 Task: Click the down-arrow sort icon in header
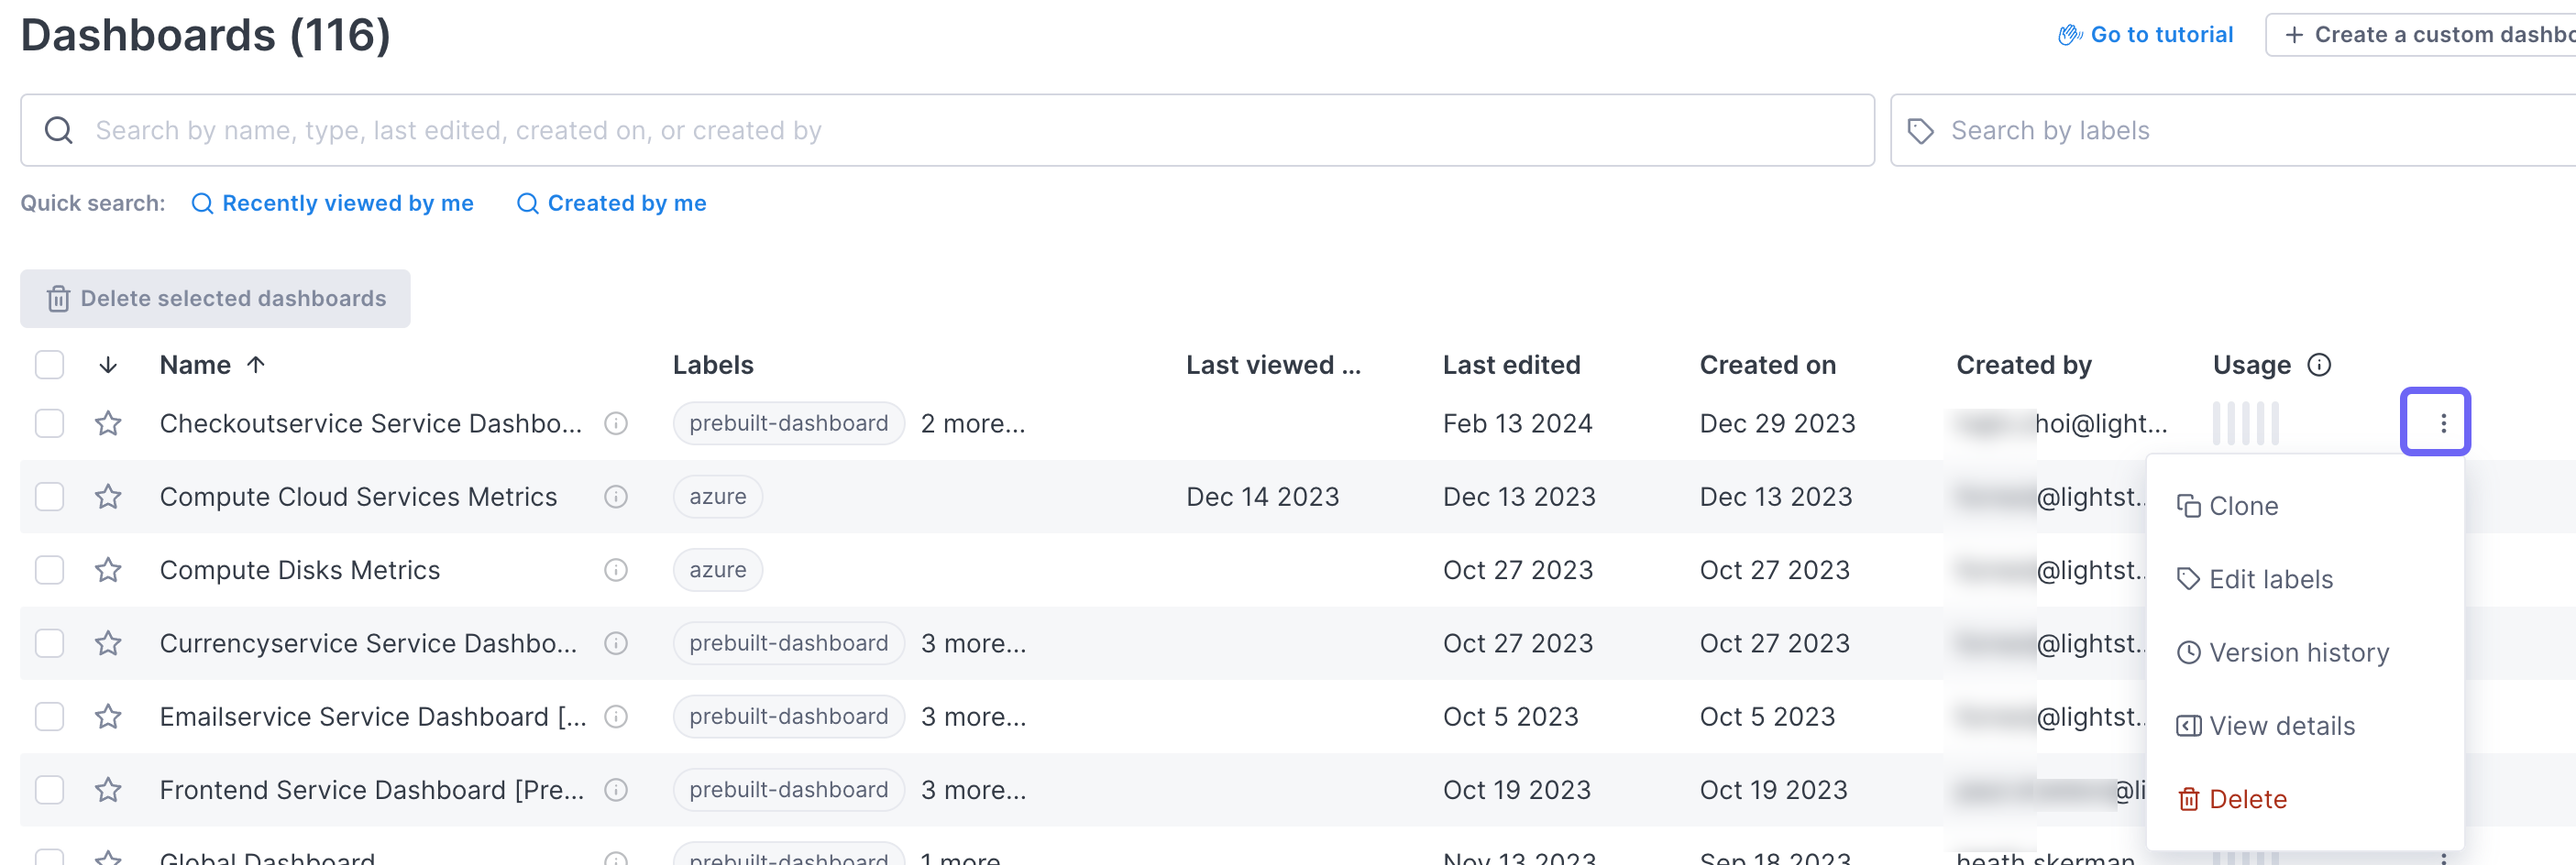point(108,365)
